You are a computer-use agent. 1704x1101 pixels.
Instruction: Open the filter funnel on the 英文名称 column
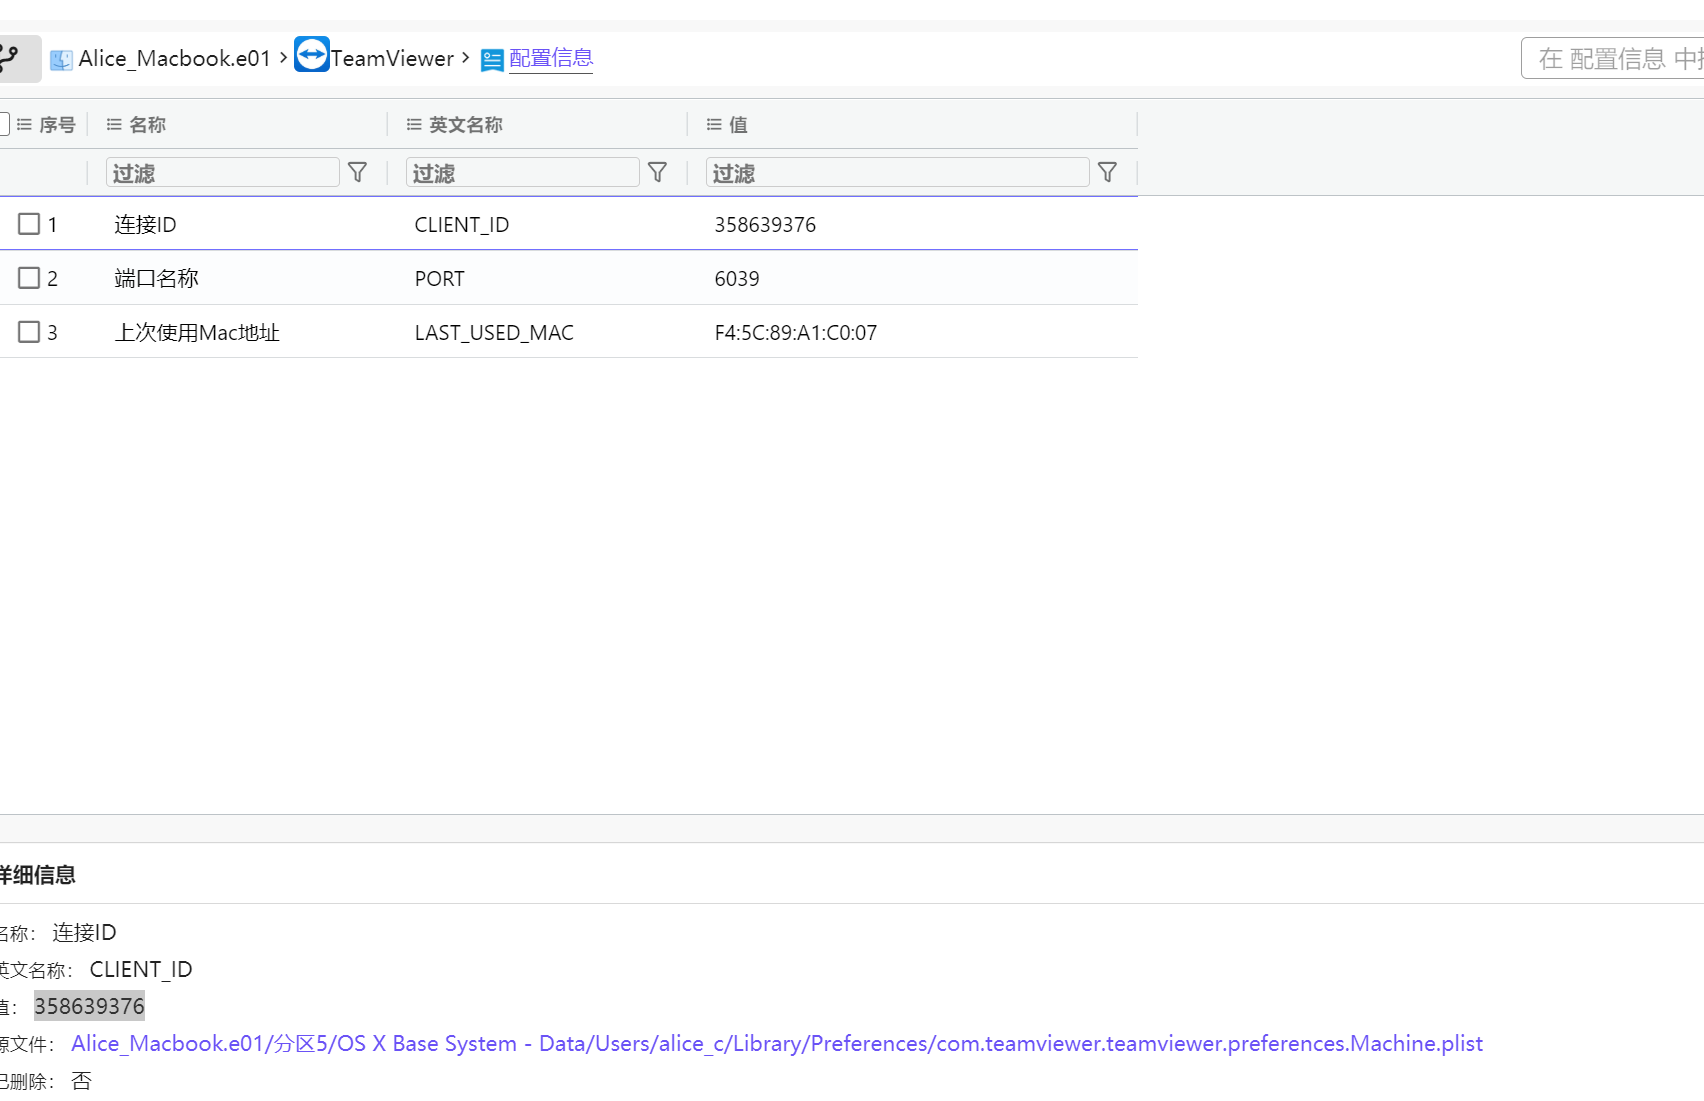657,171
